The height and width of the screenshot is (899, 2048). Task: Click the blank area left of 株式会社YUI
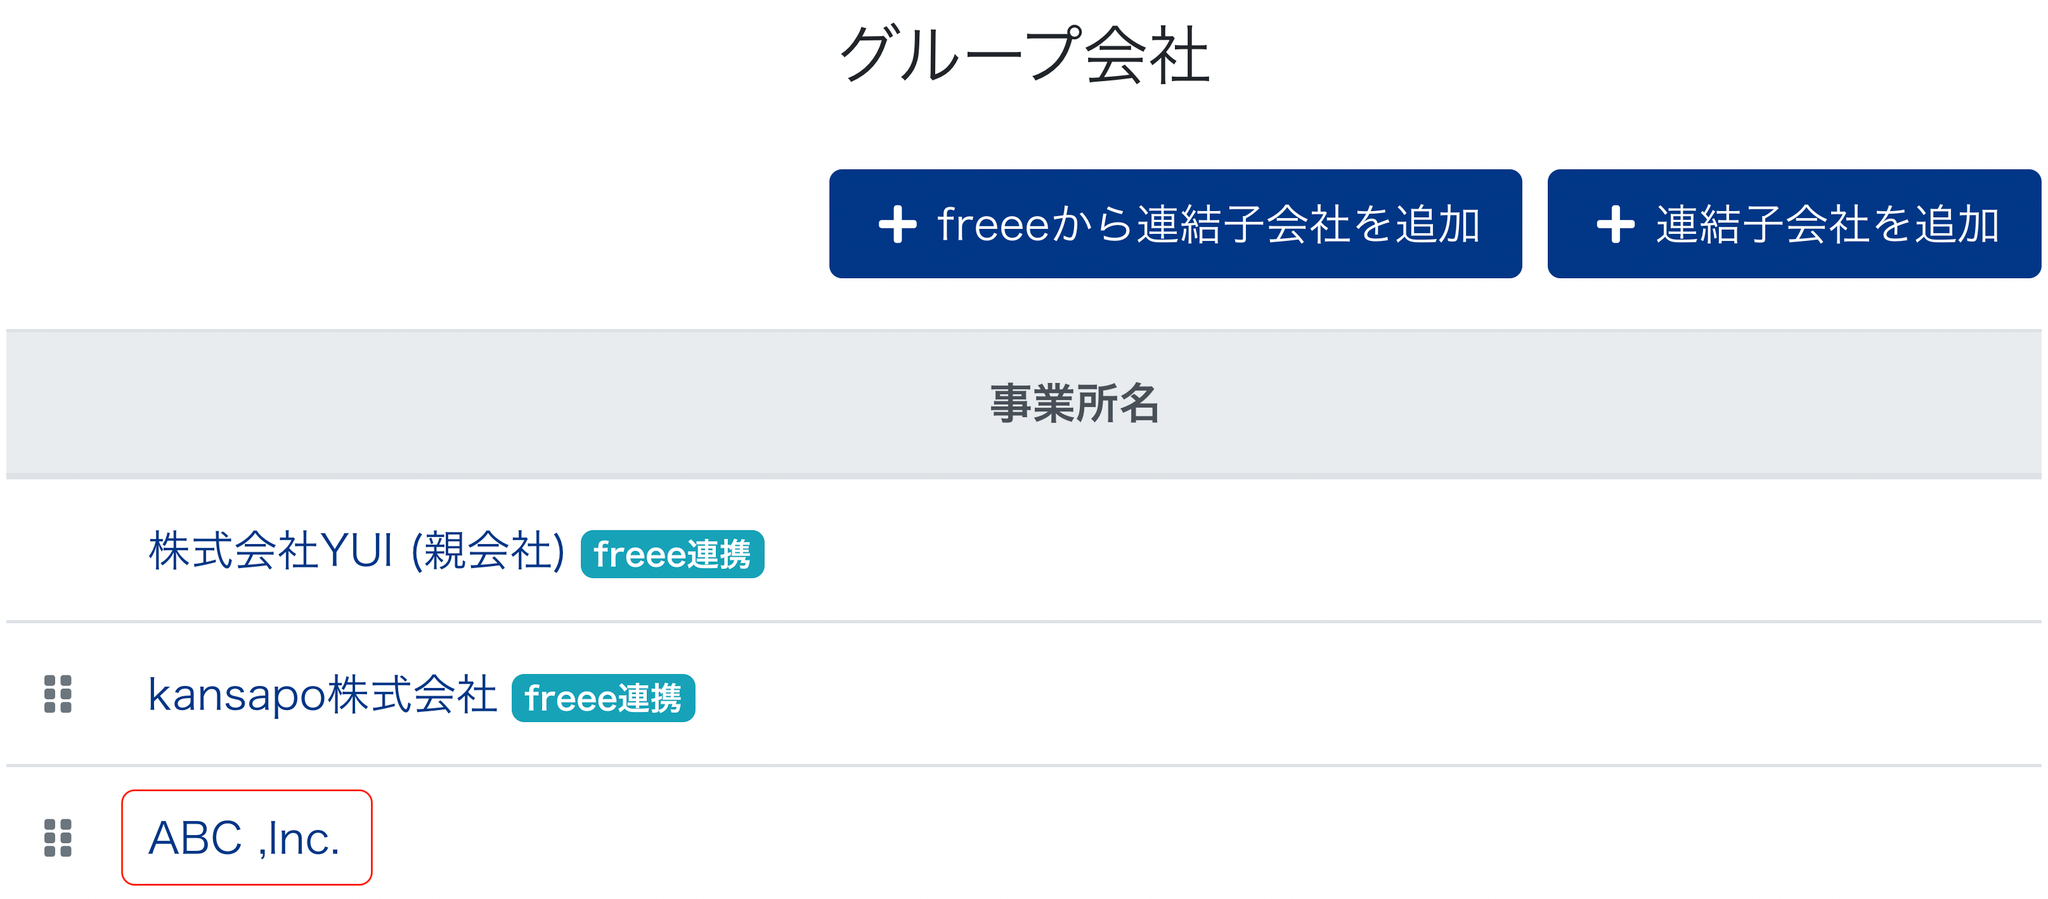70,551
